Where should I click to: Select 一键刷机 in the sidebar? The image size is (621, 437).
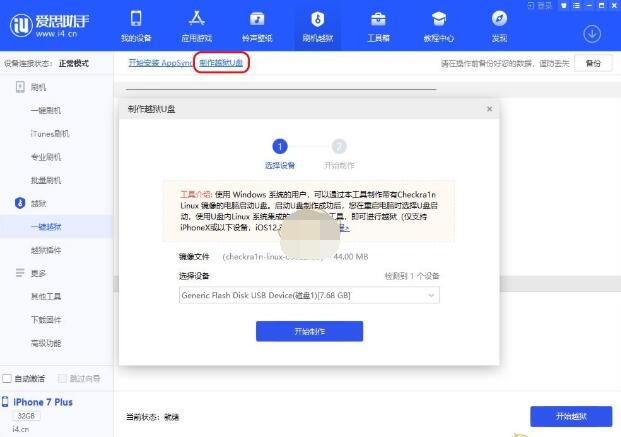pos(46,111)
